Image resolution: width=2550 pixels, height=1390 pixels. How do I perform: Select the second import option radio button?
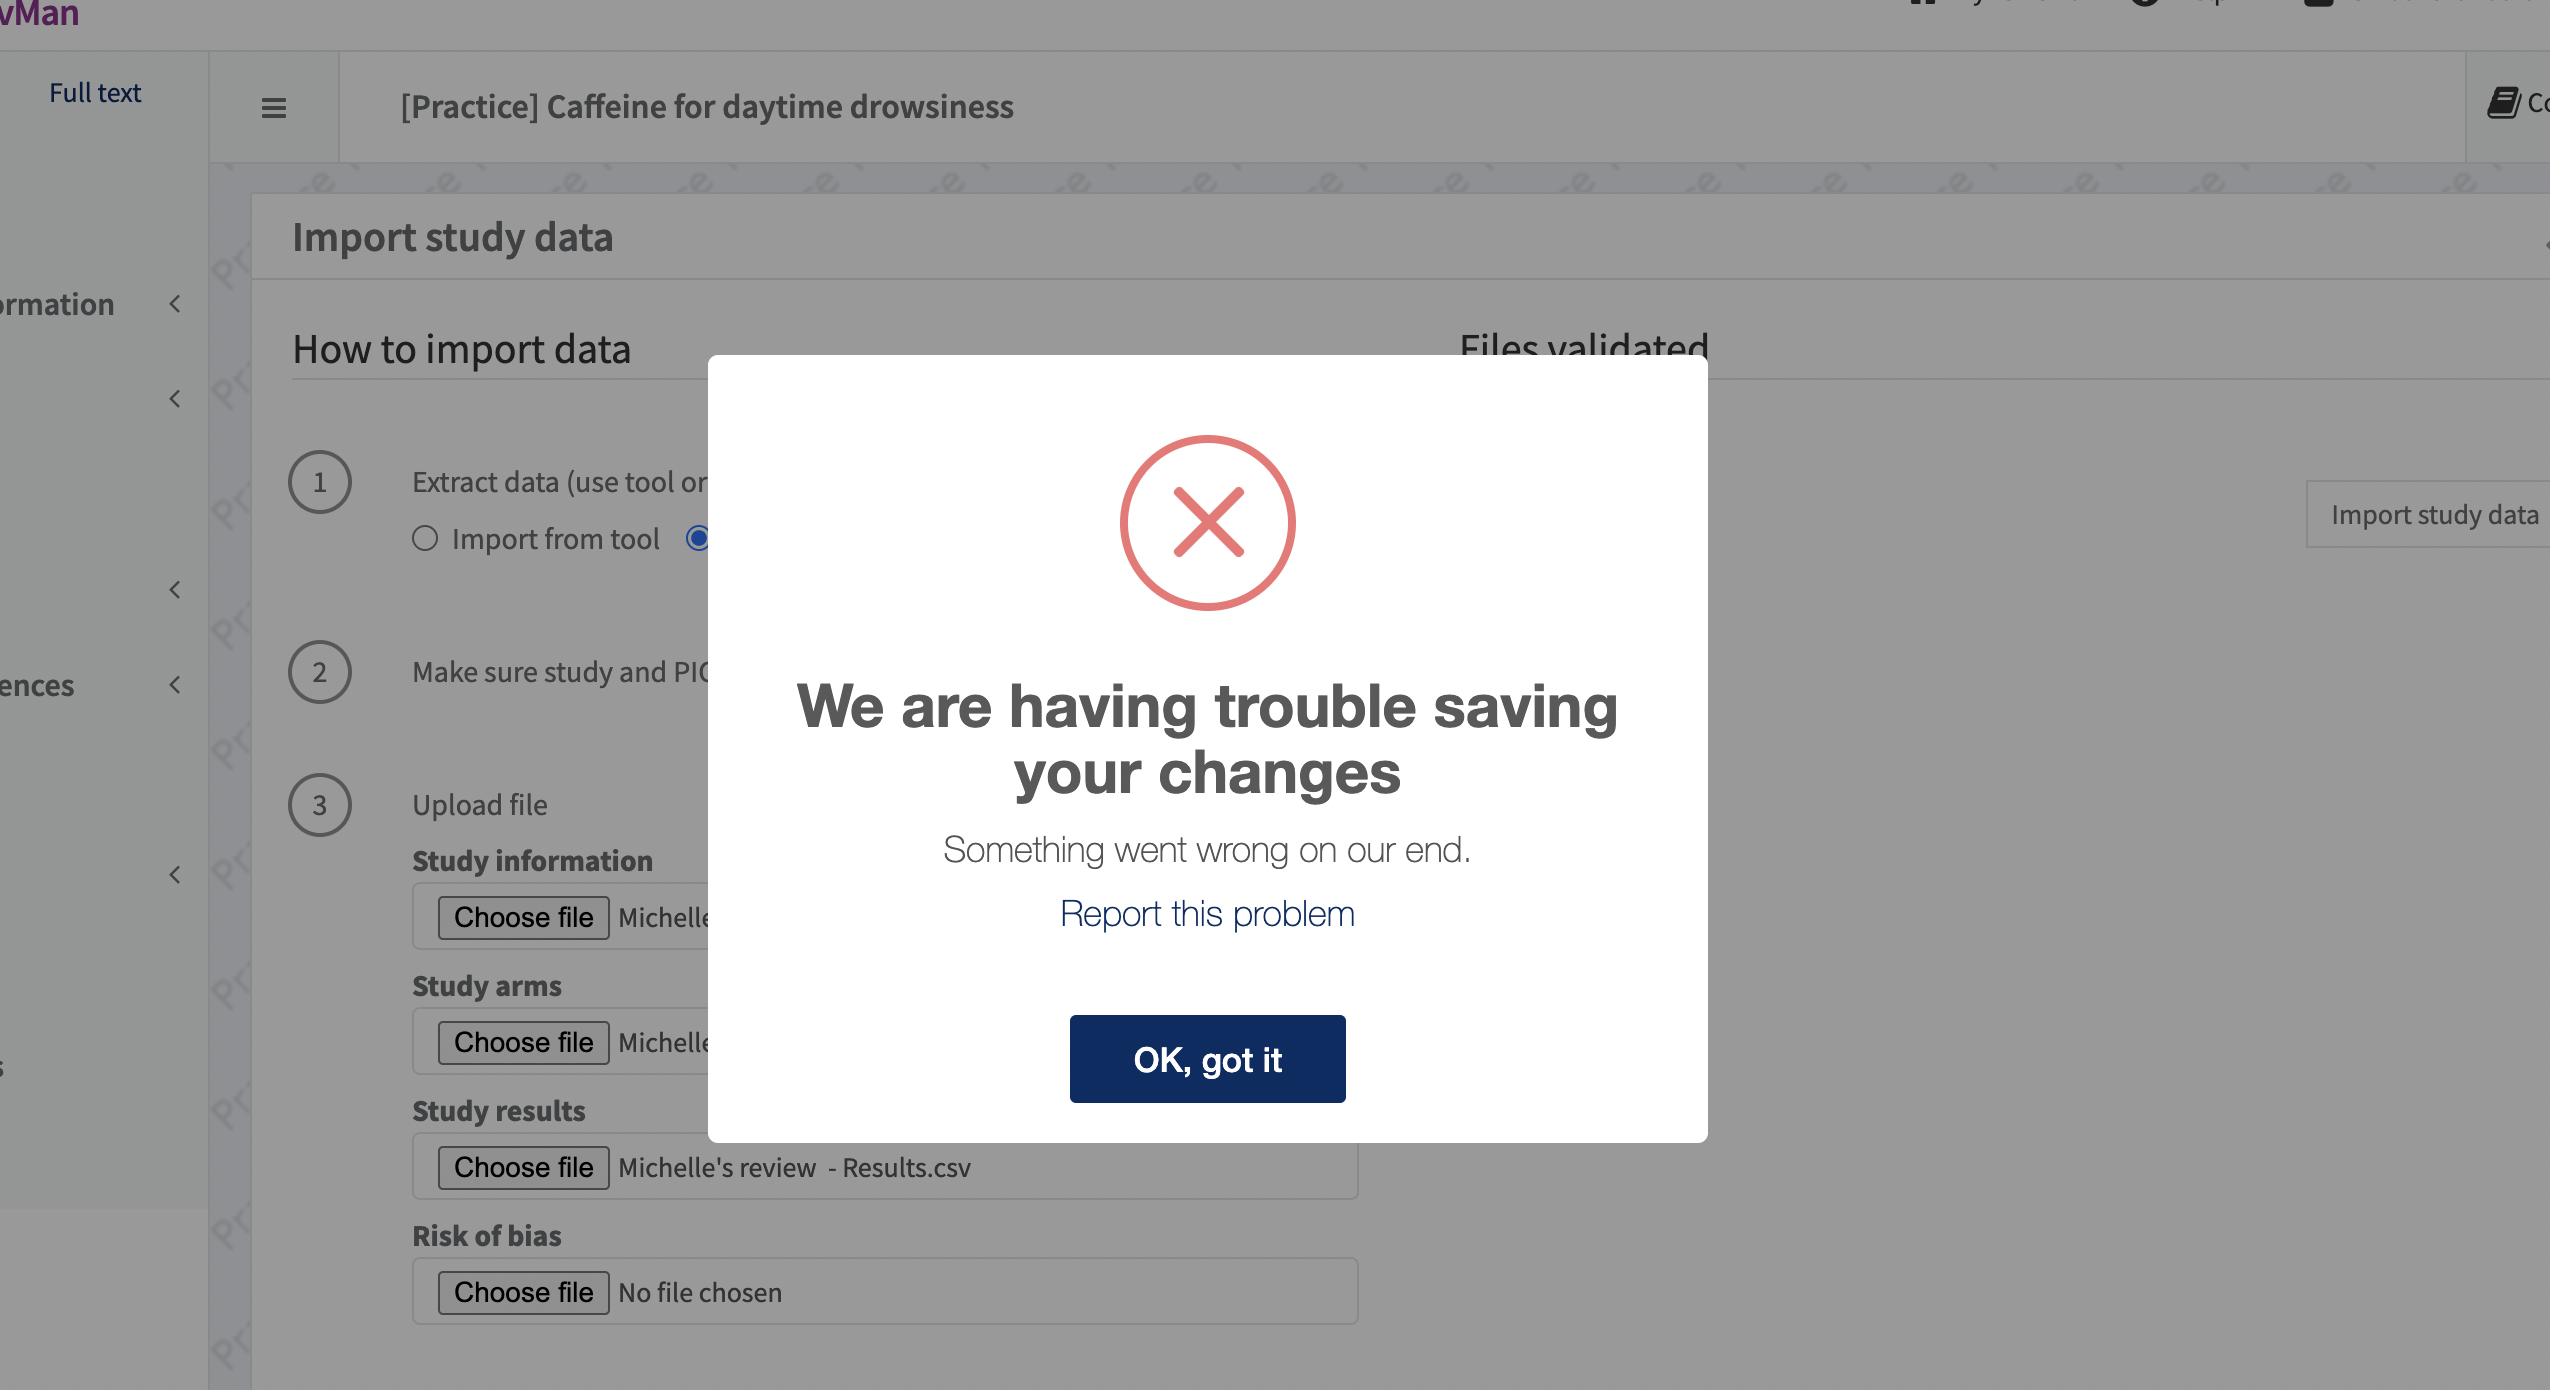(698, 539)
